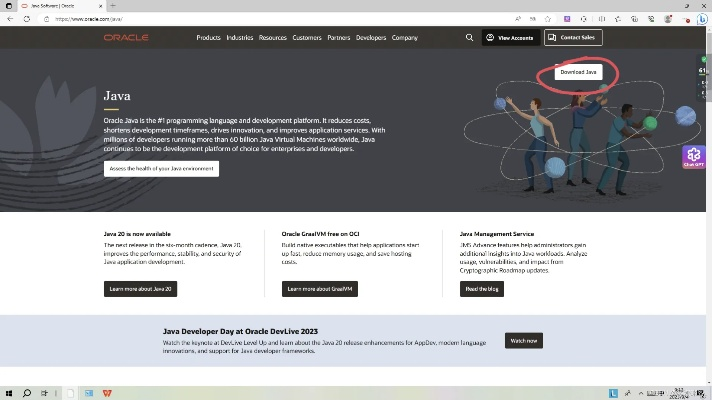The width and height of the screenshot is (712, 400).
Task: Click the browser address bar URL field
Action: tap(250, 19)
